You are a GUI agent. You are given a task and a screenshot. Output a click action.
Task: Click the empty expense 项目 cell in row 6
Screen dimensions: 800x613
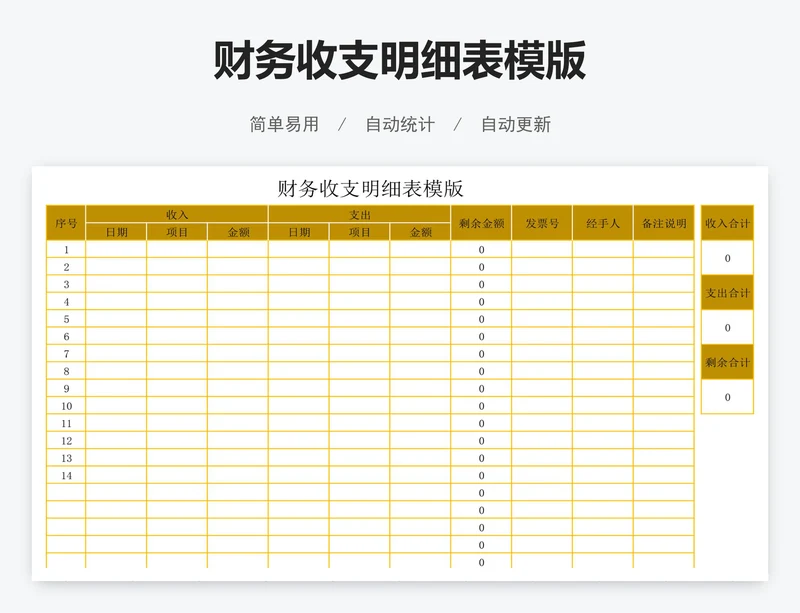tap(360, 336)
